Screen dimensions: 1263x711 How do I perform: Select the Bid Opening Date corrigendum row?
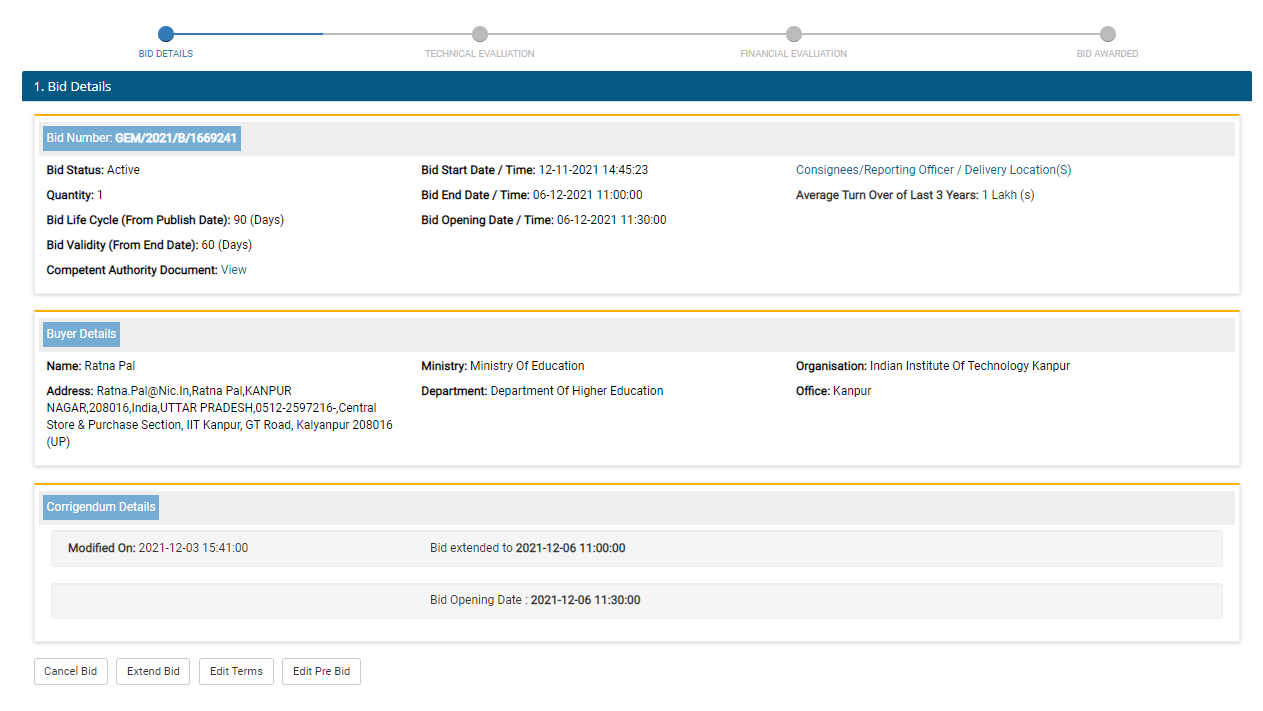636,600
